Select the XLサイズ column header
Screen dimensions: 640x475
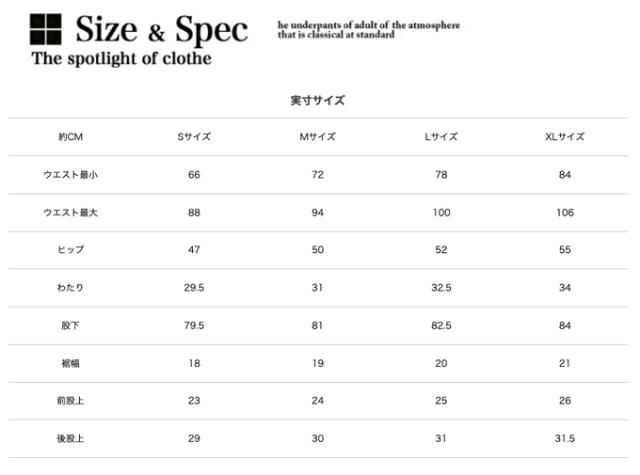point(565,137)
